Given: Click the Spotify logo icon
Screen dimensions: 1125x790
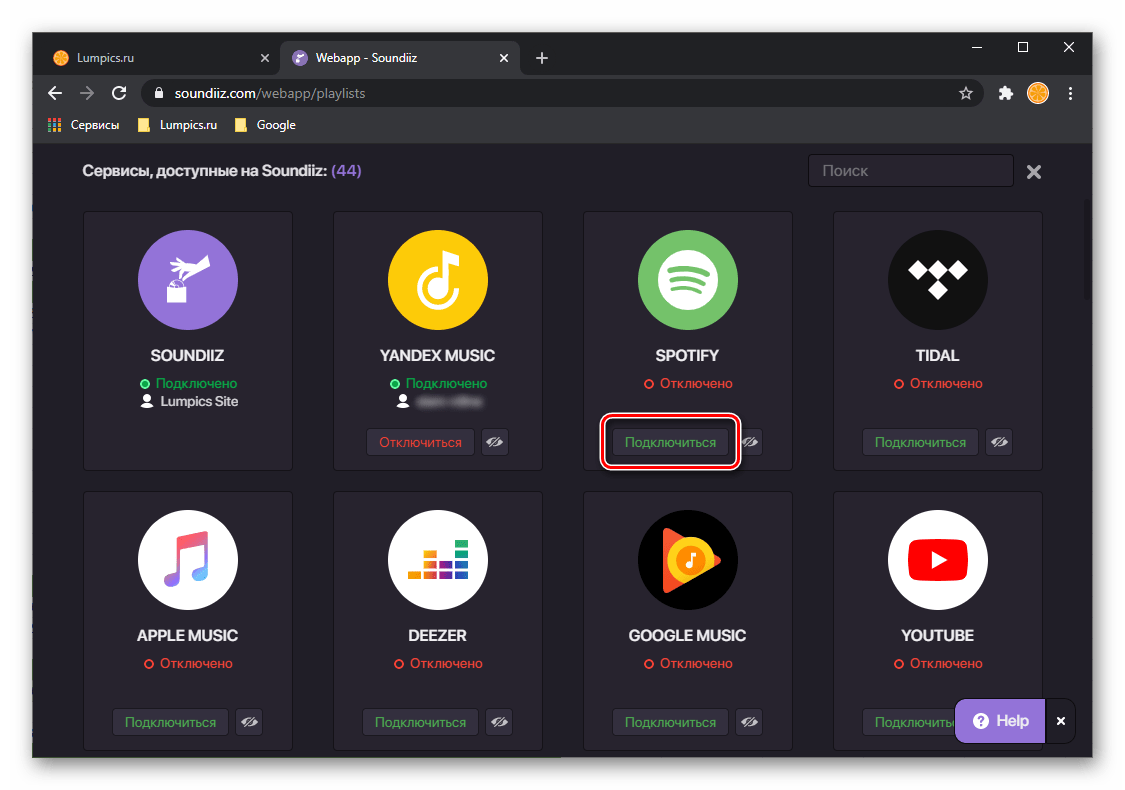Looking at the screenshot, I should [687, 281].
